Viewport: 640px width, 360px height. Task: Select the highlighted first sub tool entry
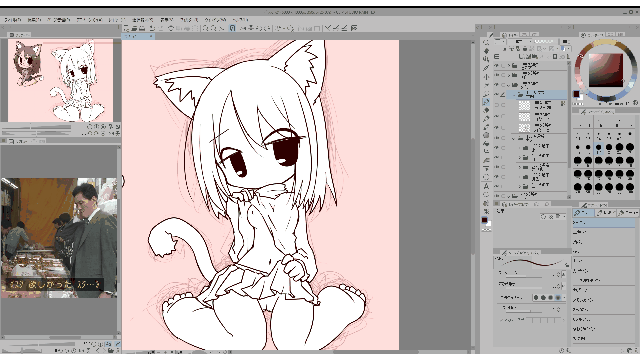point(604,222)
